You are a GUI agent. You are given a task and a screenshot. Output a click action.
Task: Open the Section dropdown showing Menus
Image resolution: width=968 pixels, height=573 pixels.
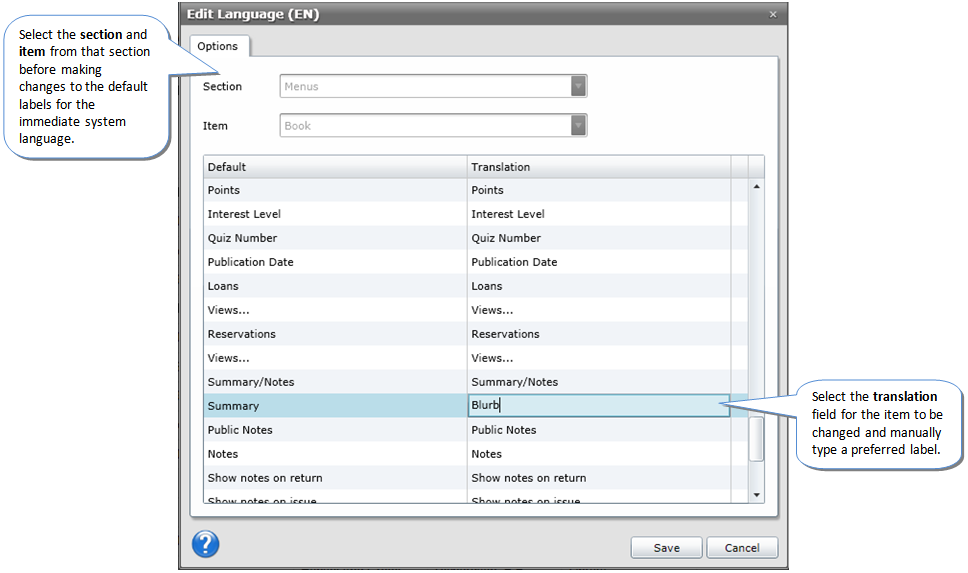coord(433,87)
